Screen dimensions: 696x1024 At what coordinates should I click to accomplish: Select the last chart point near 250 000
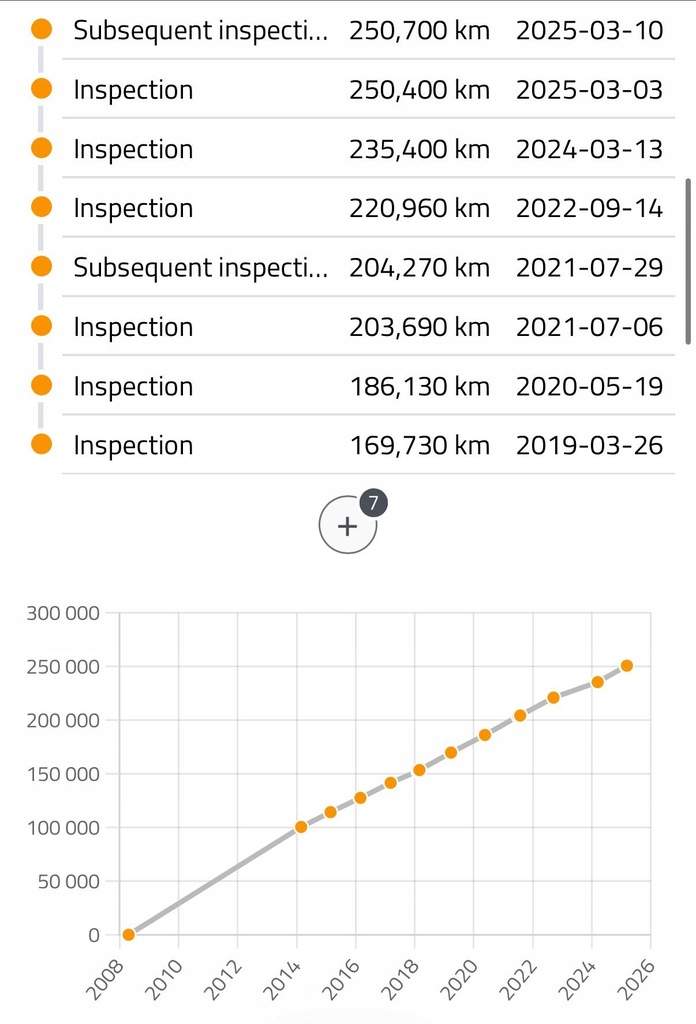click(627, 665)
